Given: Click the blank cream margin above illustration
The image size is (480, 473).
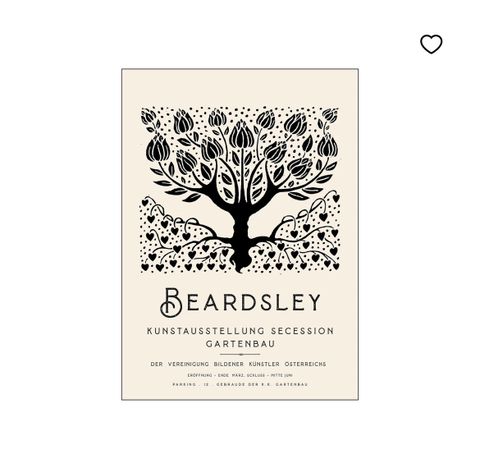Looking at the screenshot, I should point(240,88).
